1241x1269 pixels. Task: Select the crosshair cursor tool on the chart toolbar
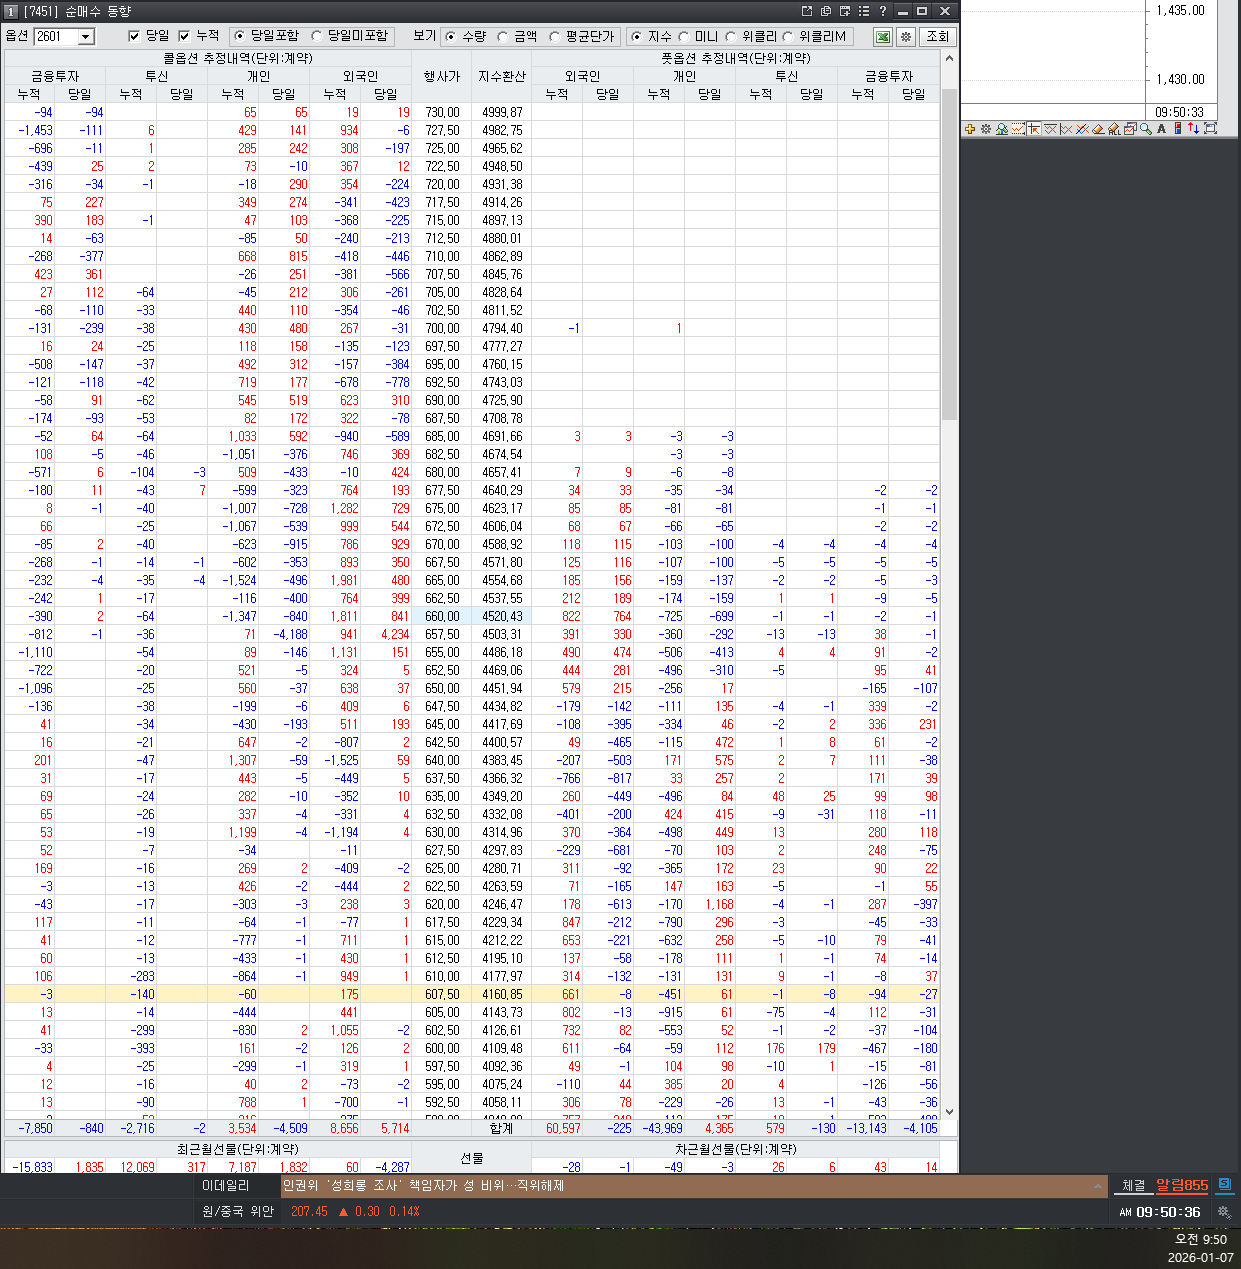(1035, 129)
